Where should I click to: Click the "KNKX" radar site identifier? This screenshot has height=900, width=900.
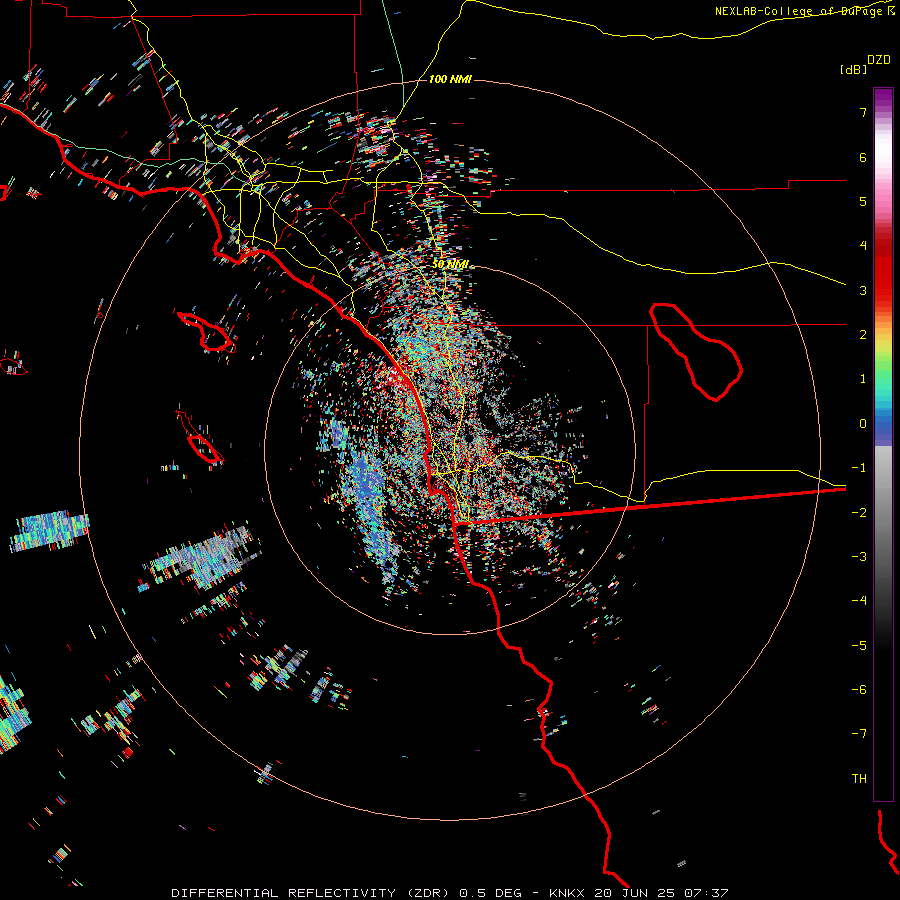click(x=567, y=893)
